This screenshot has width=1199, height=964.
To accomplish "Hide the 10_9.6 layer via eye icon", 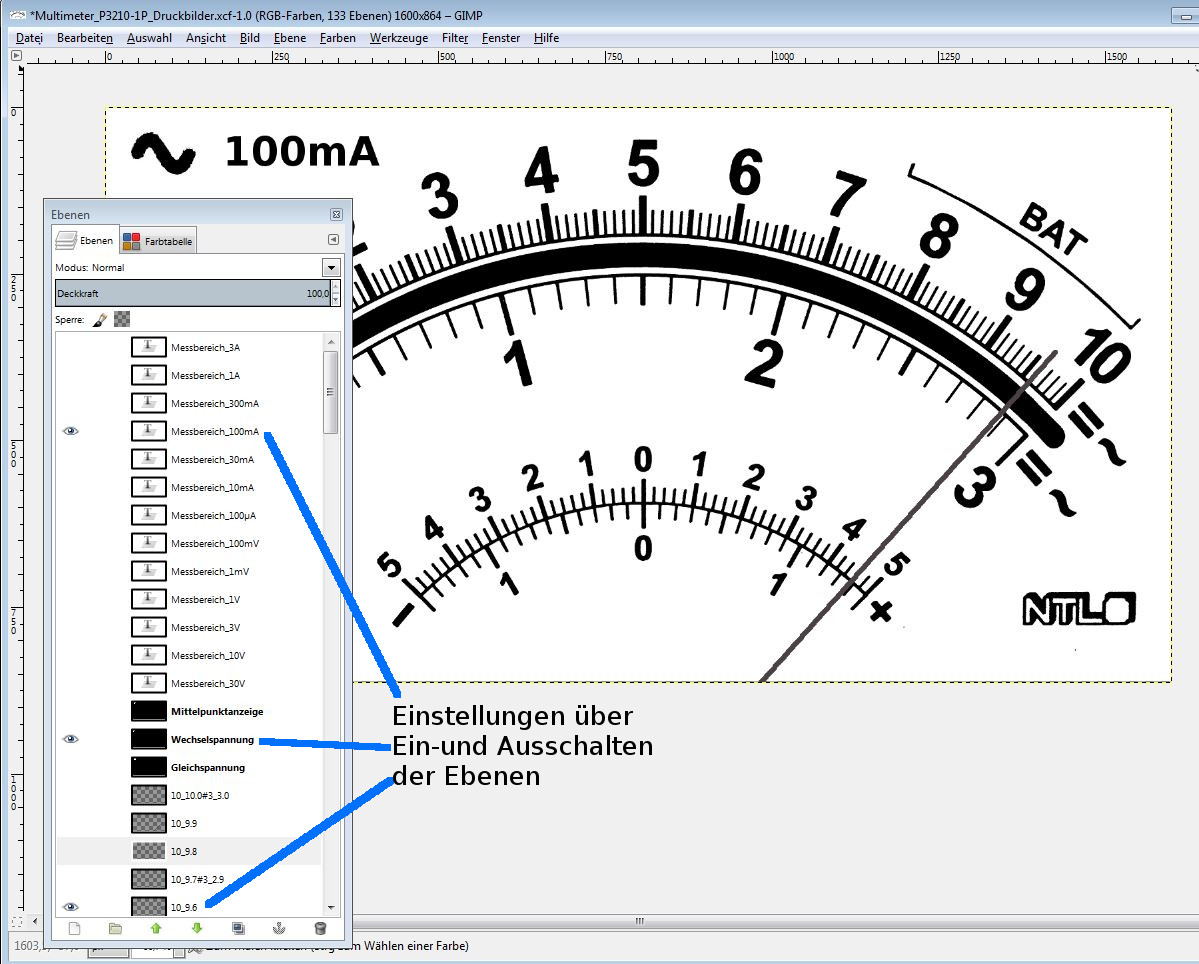I will coord(71,907).
